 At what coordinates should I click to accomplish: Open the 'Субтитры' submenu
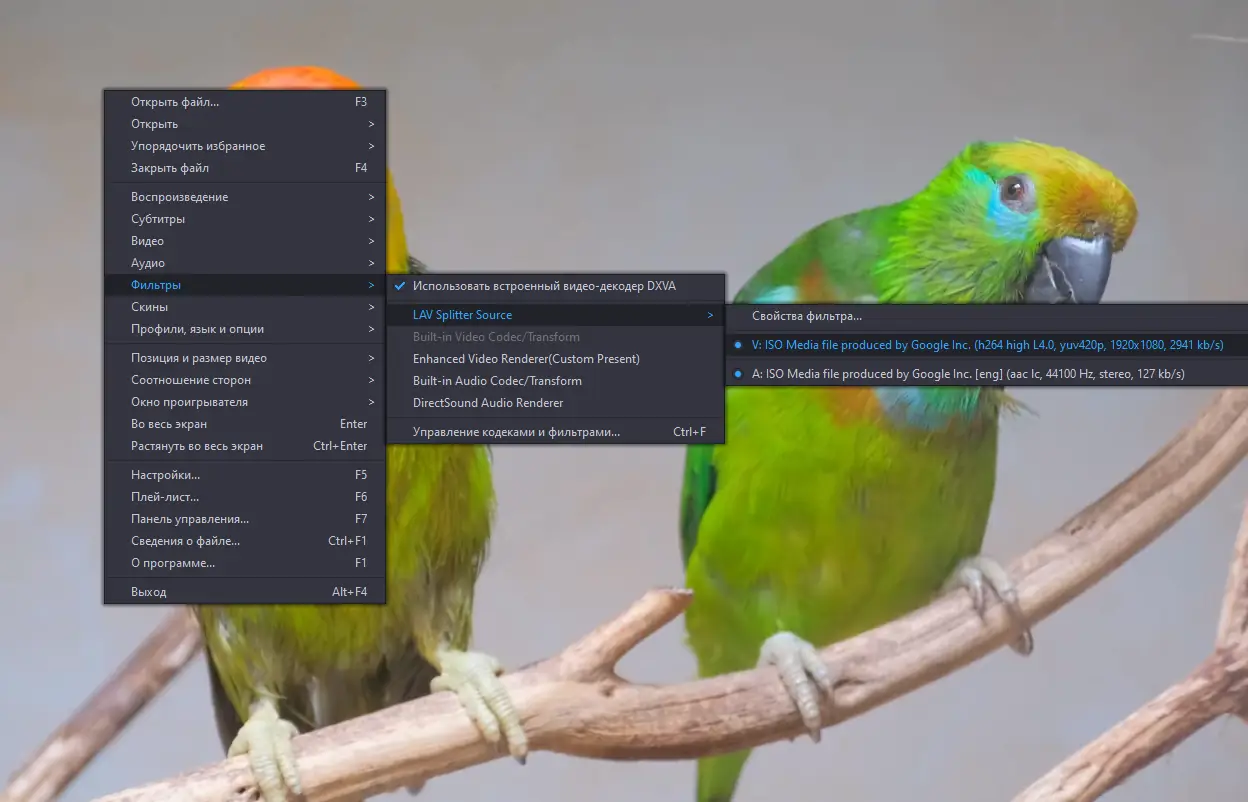point(245,219)
